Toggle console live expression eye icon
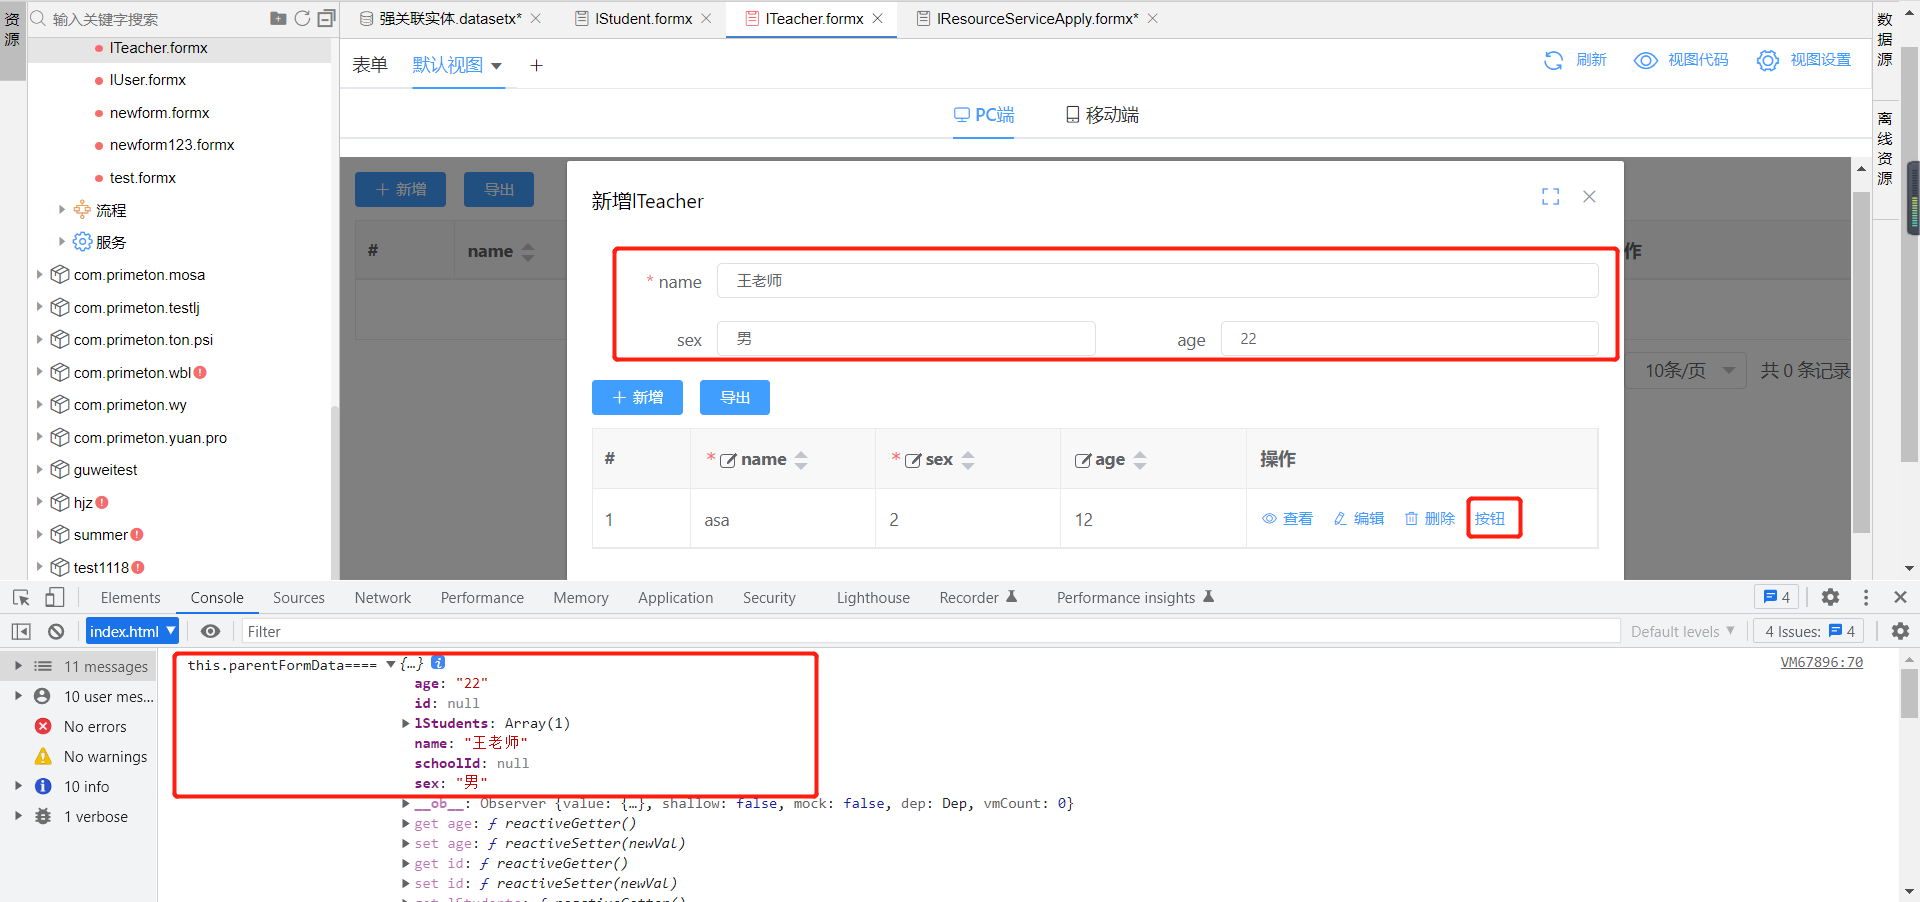Image resolution: width=1920 pixels, height=902 pixels. (210, 631)
